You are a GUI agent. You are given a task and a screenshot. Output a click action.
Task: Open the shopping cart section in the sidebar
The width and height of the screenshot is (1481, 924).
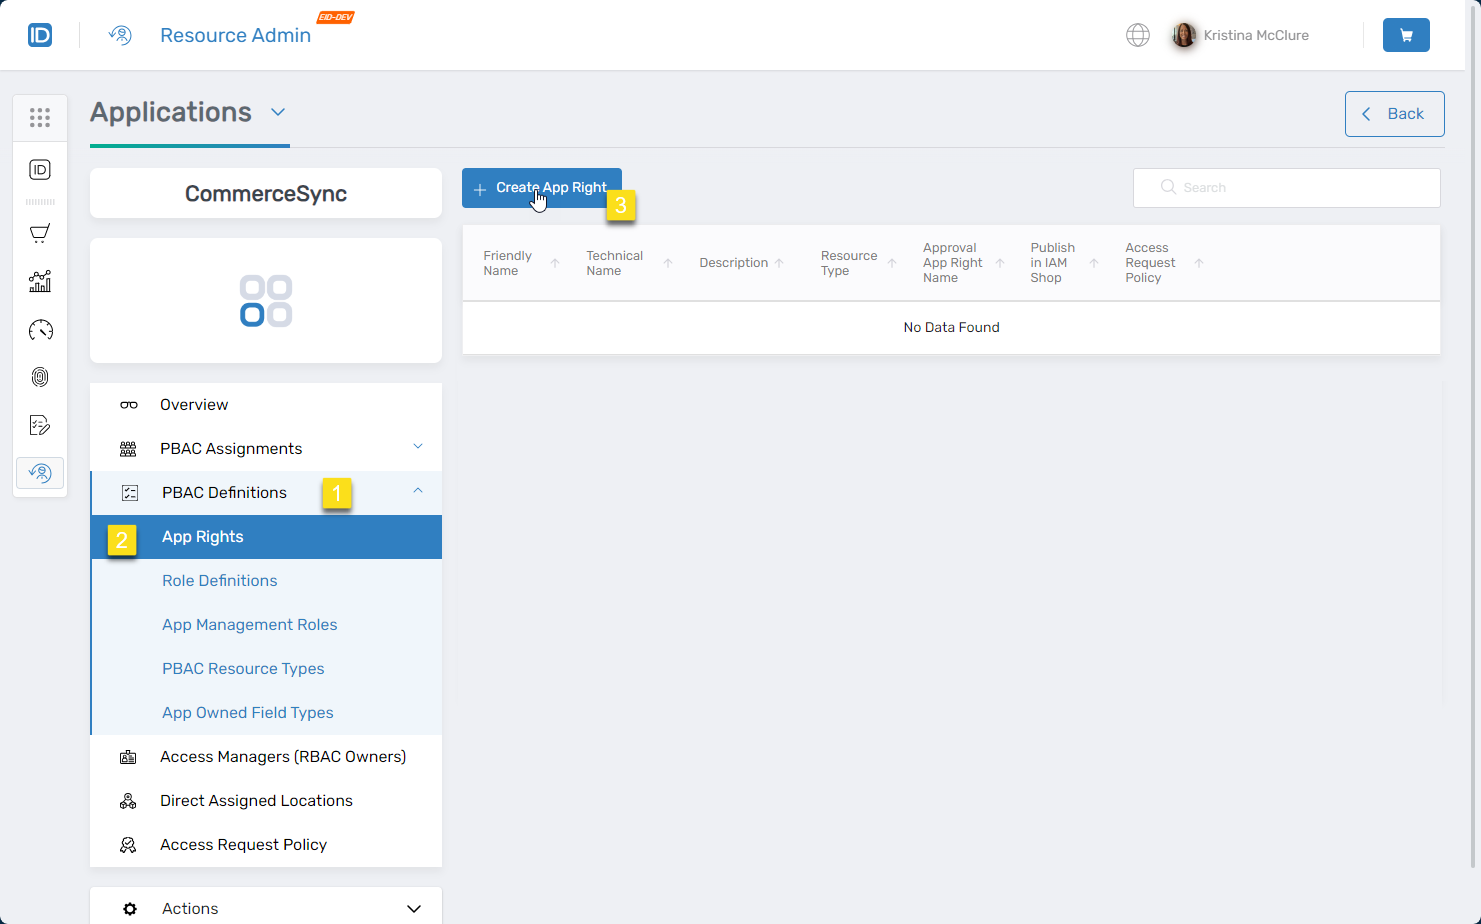click(40, 233)
